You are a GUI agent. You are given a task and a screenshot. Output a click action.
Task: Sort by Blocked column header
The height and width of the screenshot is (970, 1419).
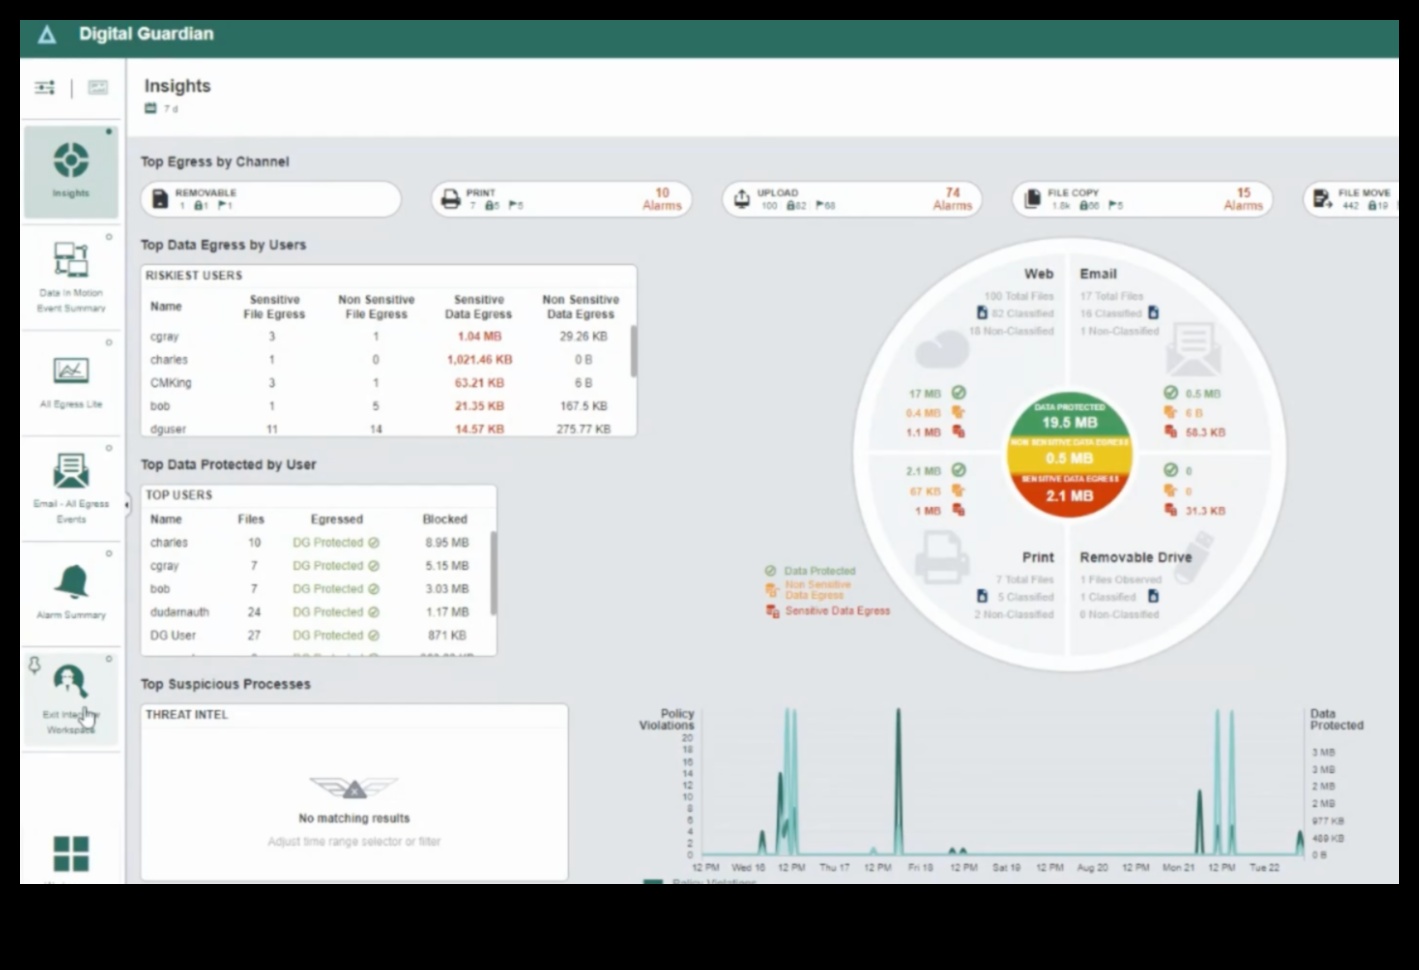tap(445, 519)
